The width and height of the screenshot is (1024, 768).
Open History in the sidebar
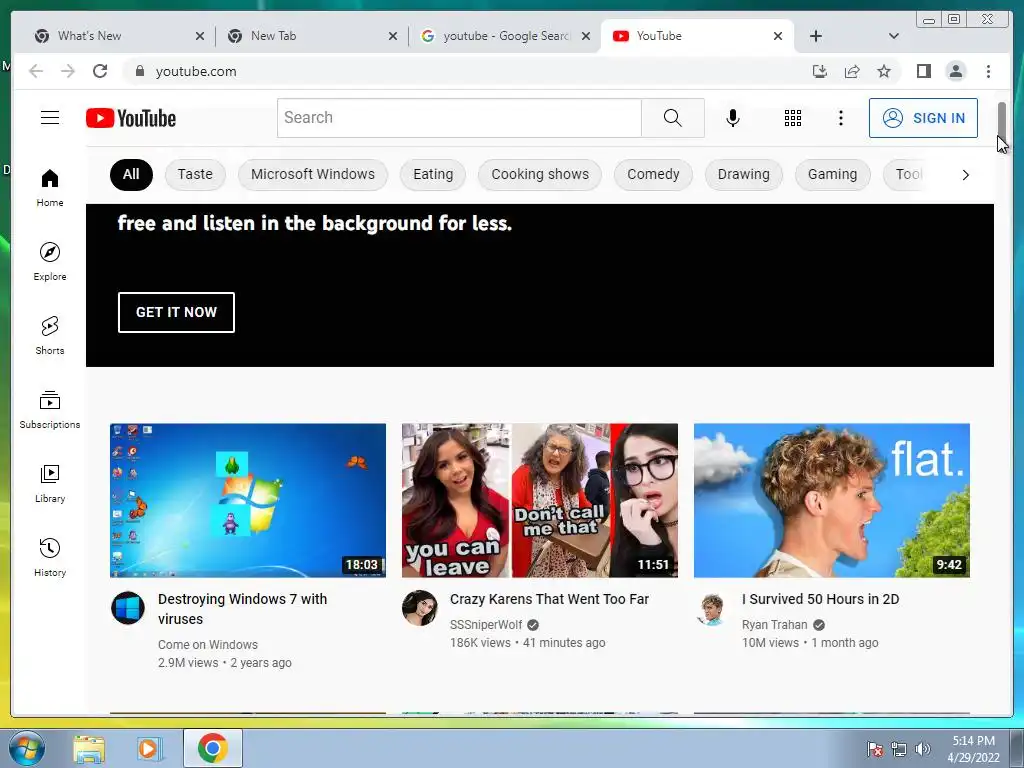click(x=50, y=557)
